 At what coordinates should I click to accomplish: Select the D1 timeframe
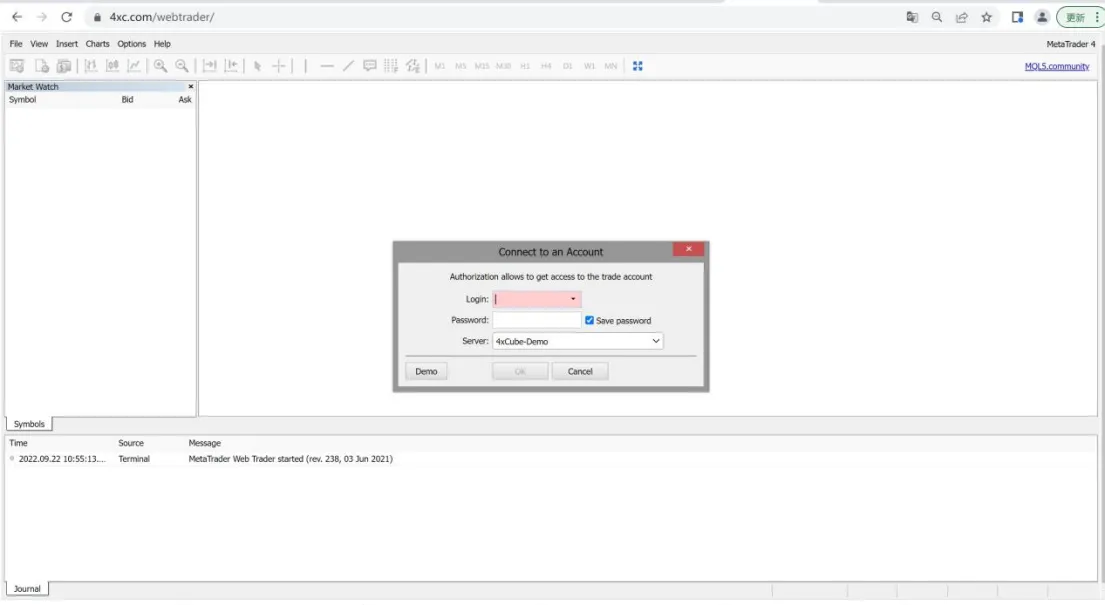pyautogui.click(x=568, y=66)
